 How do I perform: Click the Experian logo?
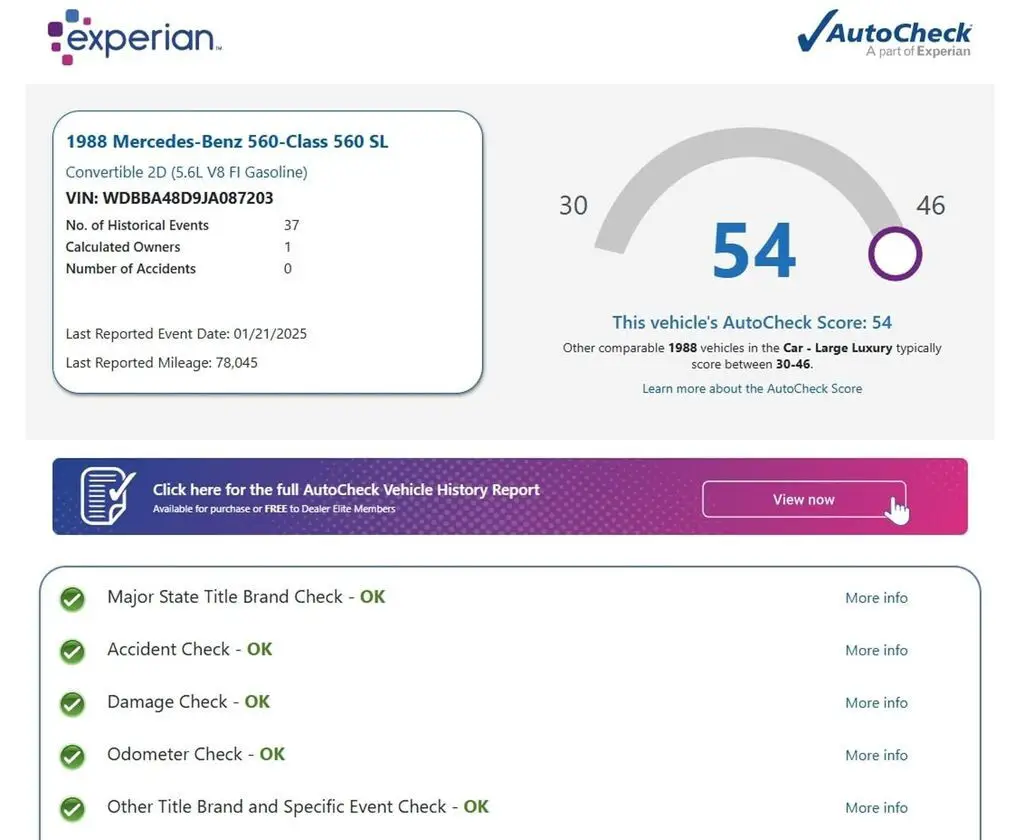134,37
